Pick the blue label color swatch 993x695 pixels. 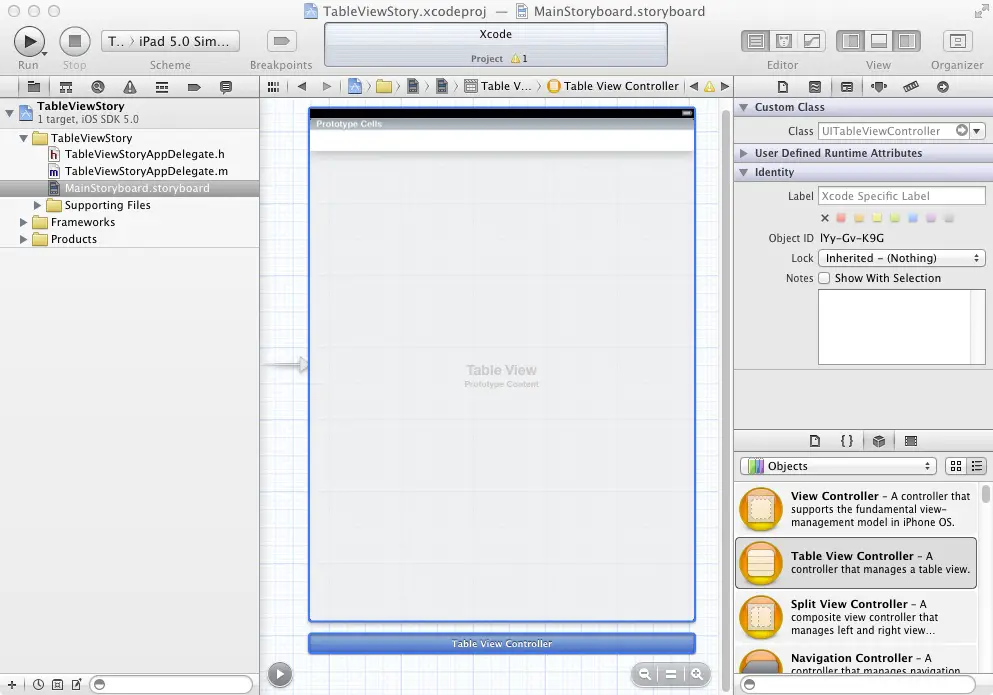tap(912, 218)
